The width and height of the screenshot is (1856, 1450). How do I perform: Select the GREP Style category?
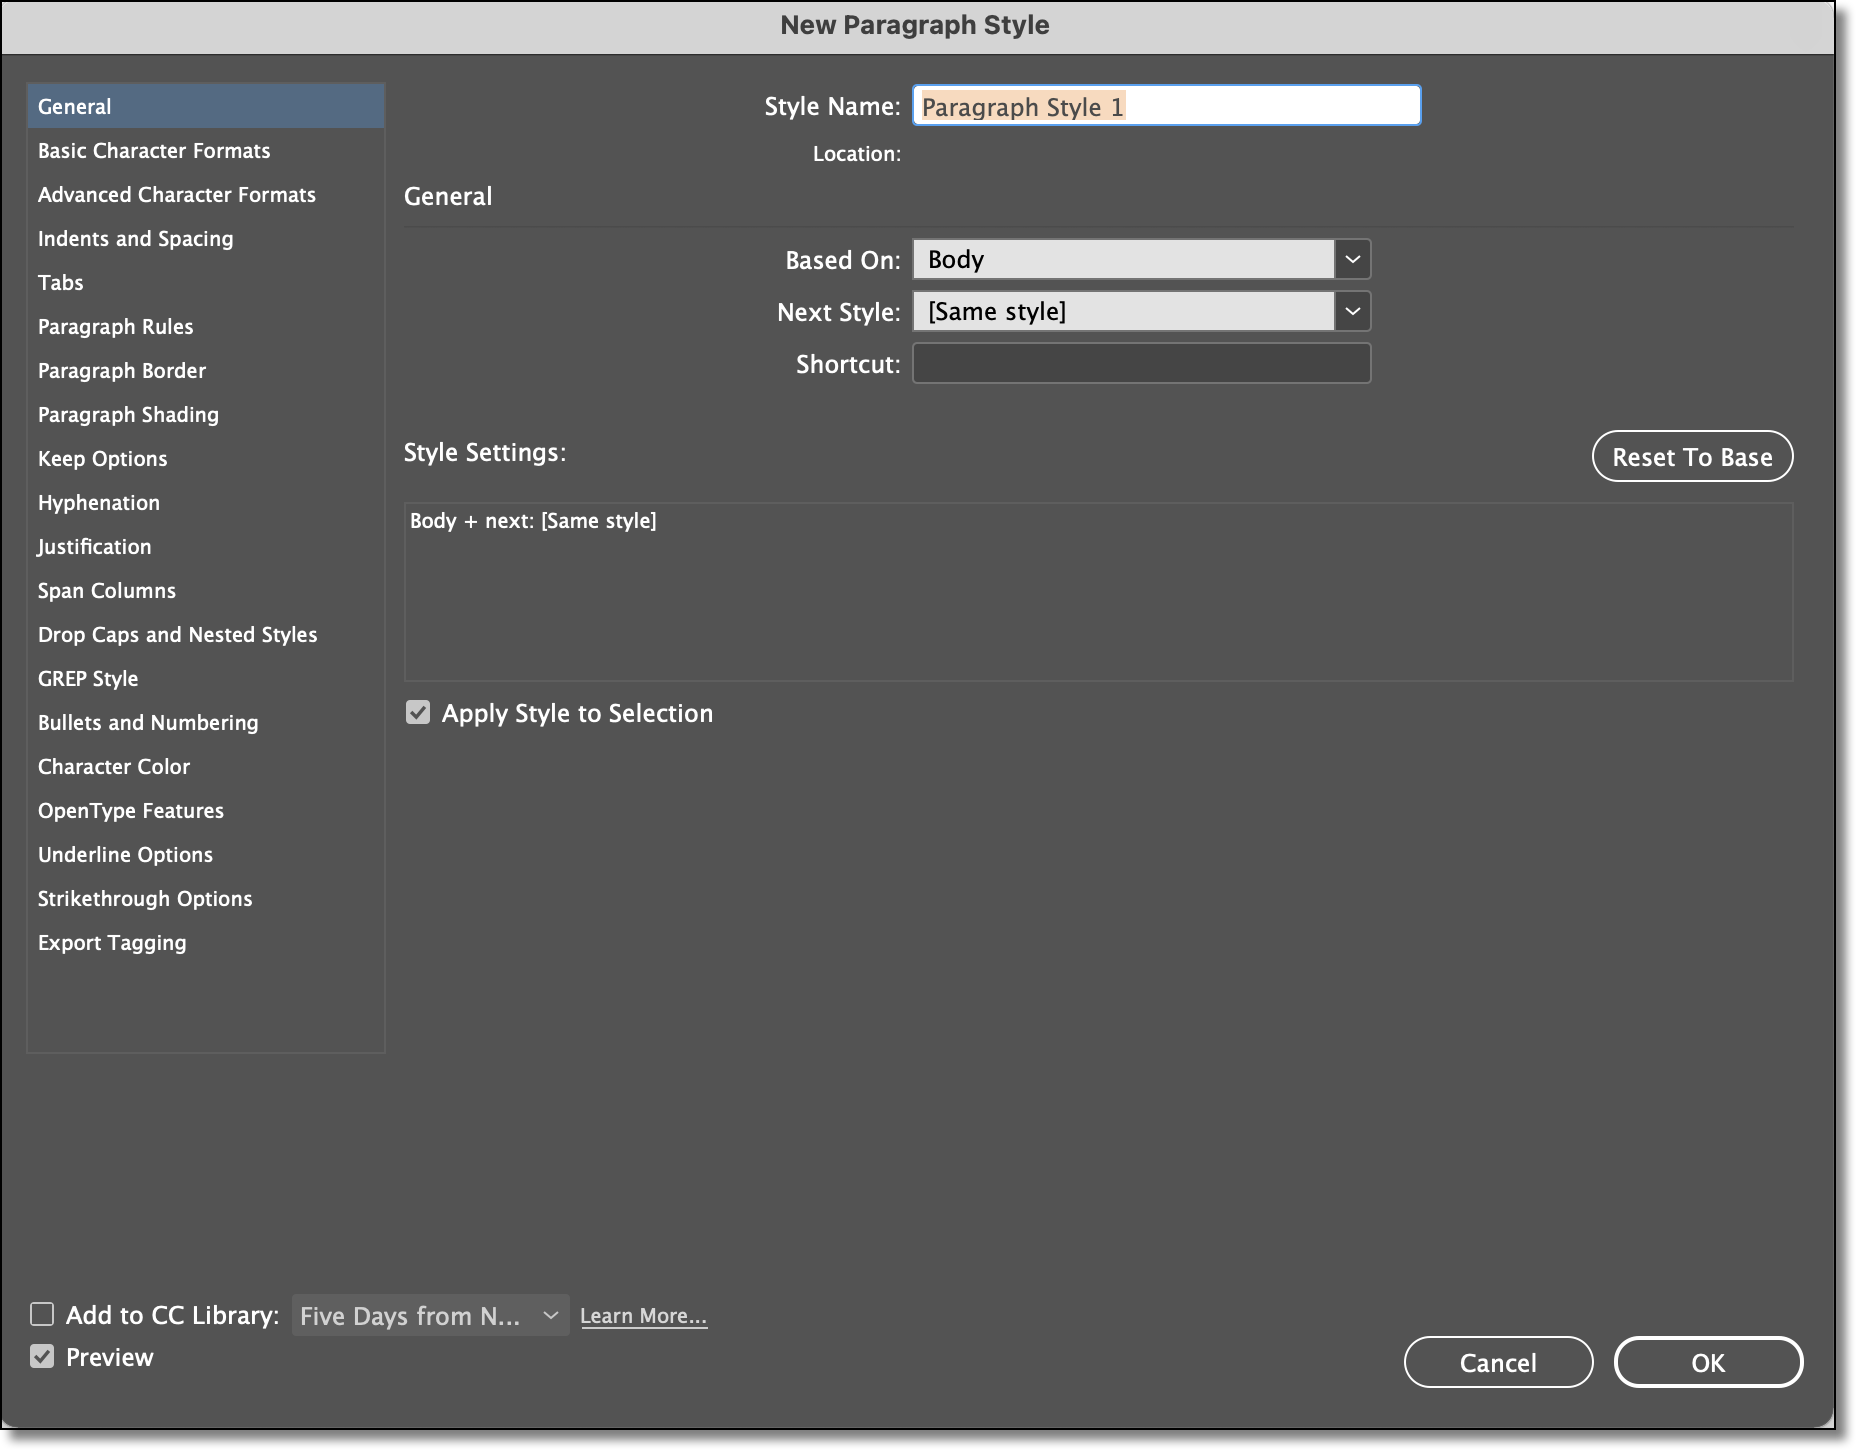point(88,678)
